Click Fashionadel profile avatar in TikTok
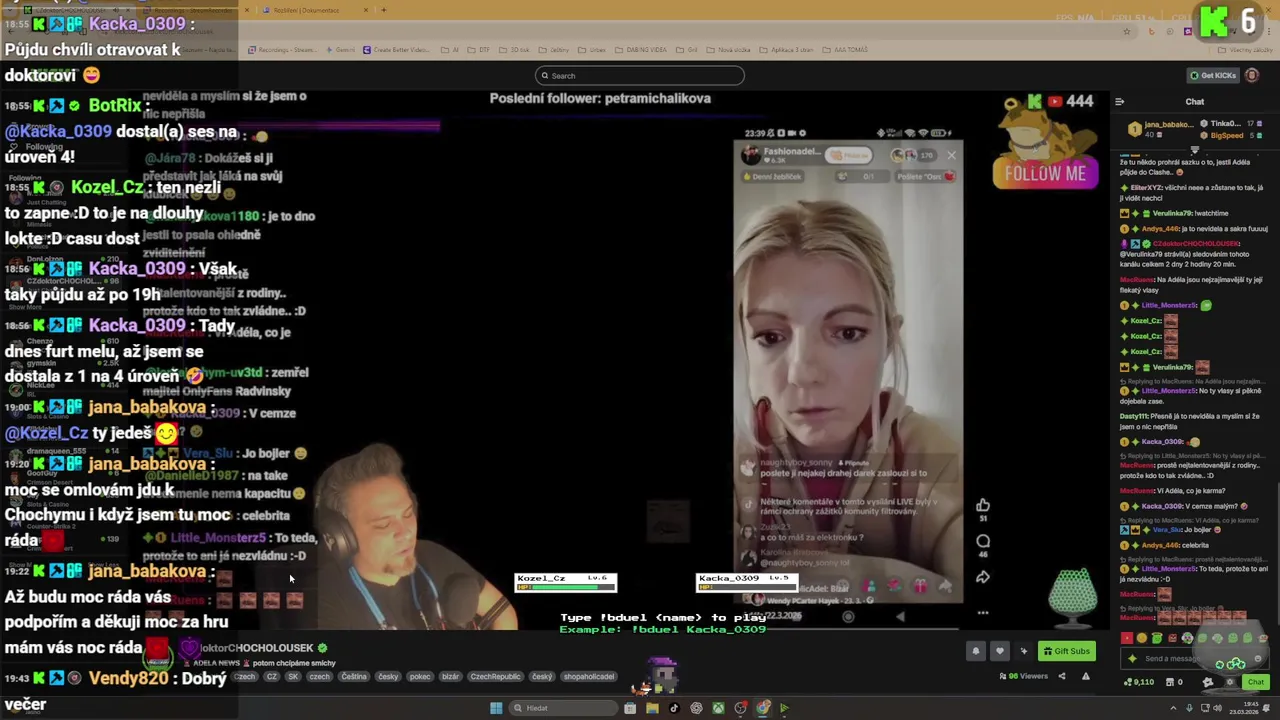This screenshot has height=720, width=1280. pyautogui.click(x=750, y=155)
